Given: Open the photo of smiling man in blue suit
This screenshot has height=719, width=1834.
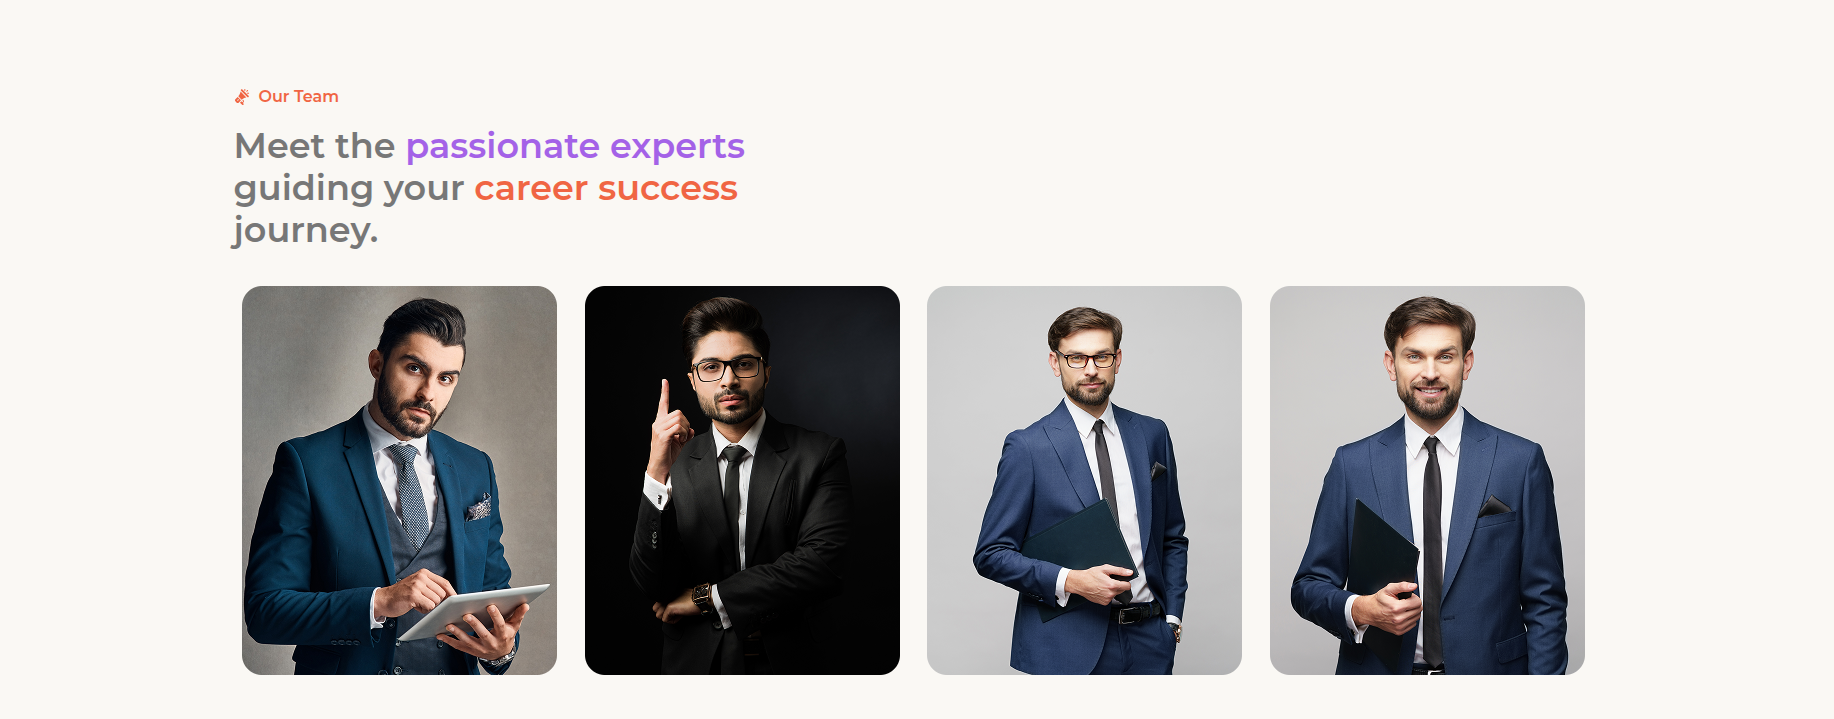Looking at the screenshot, I should click(1427, 480).
